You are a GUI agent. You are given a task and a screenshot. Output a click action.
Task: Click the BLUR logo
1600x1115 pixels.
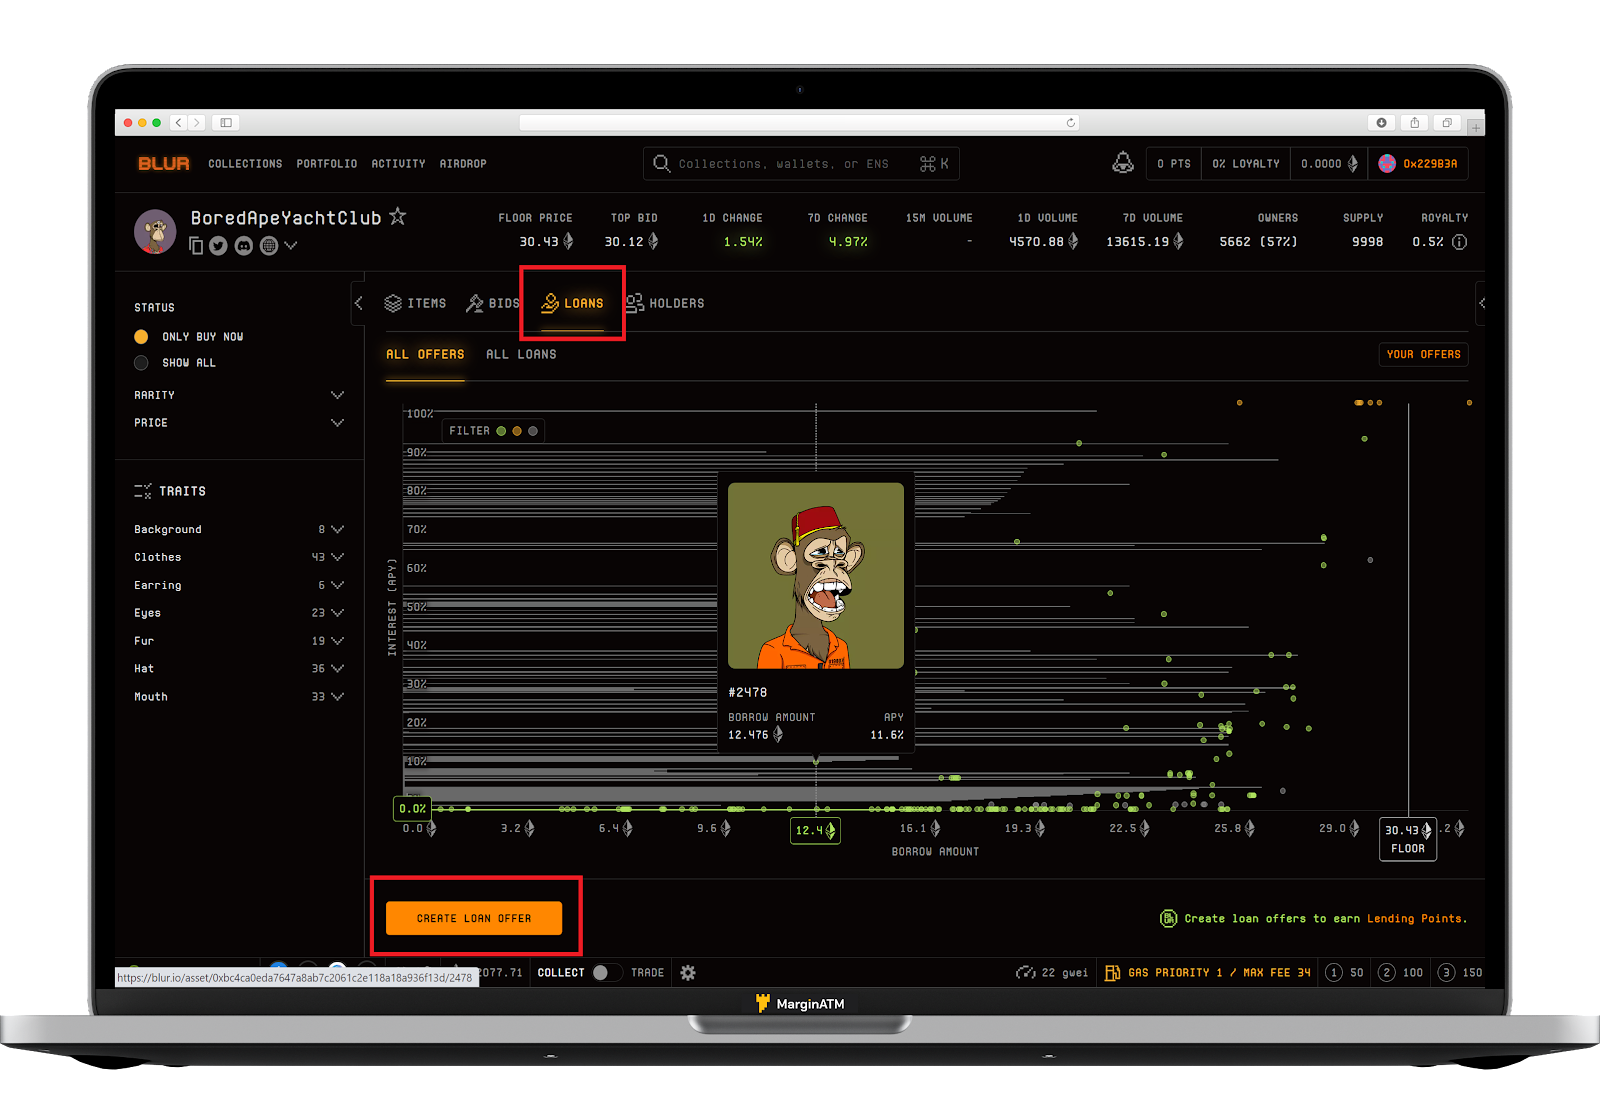click(x=163, y=163)
